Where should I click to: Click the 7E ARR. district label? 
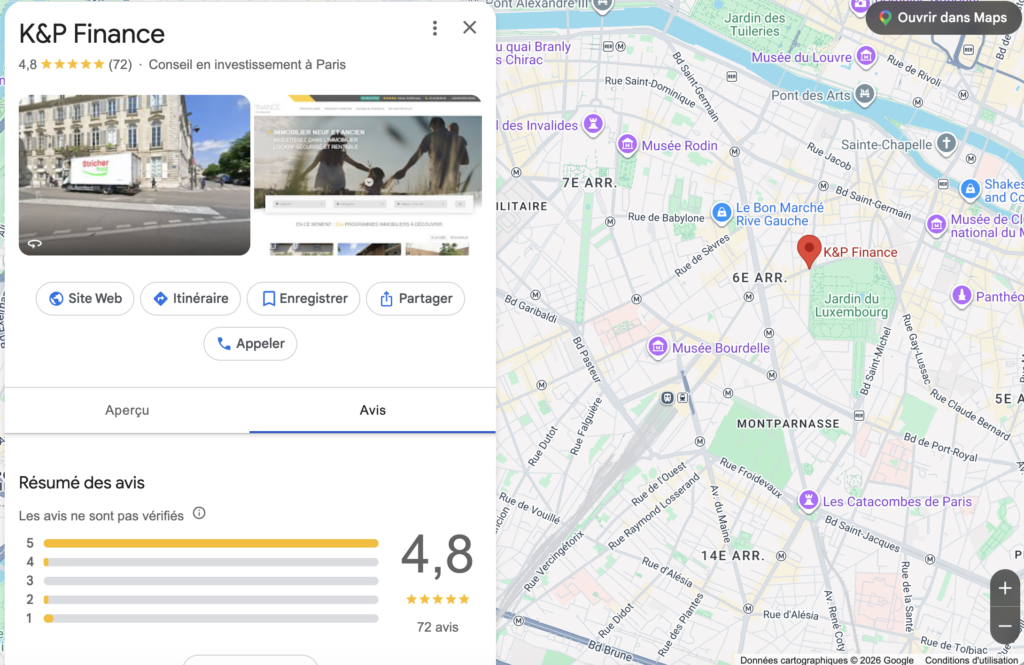coord(590,183)
